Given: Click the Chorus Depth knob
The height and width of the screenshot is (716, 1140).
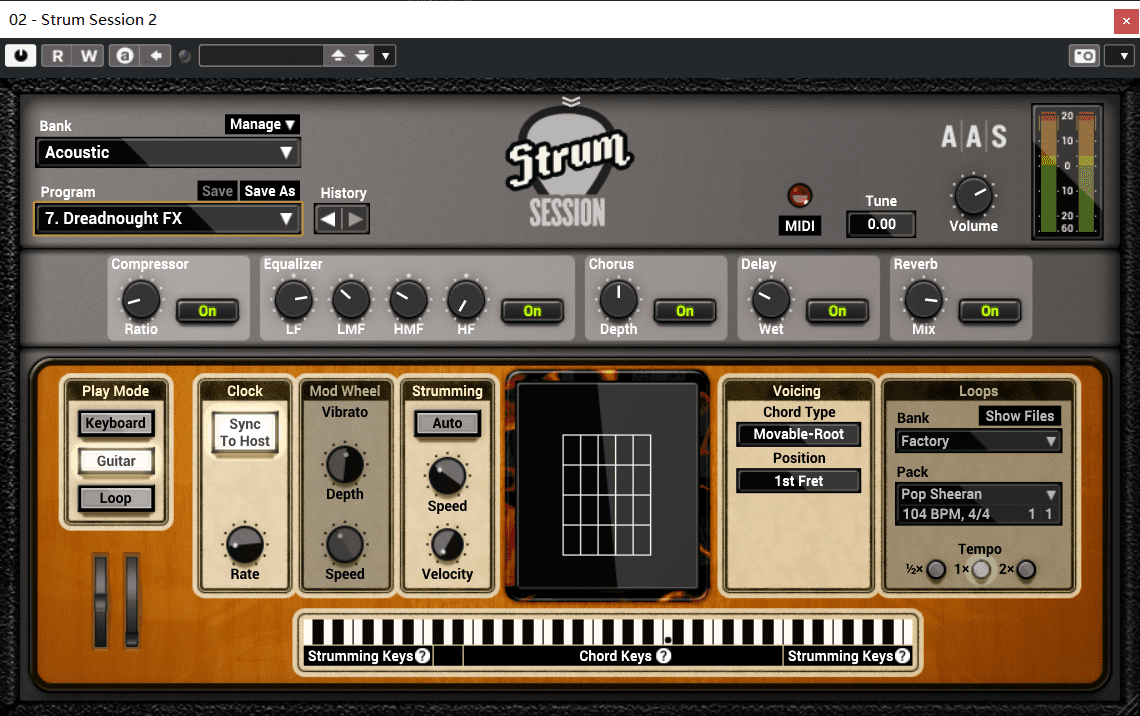Looking at the screenshot, I should tap(619, 299).
